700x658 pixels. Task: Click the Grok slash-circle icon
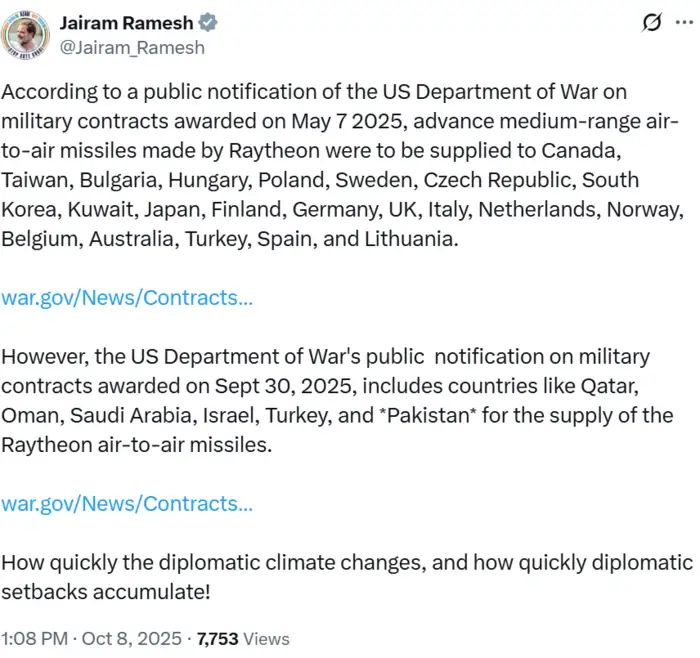(651, 24)
